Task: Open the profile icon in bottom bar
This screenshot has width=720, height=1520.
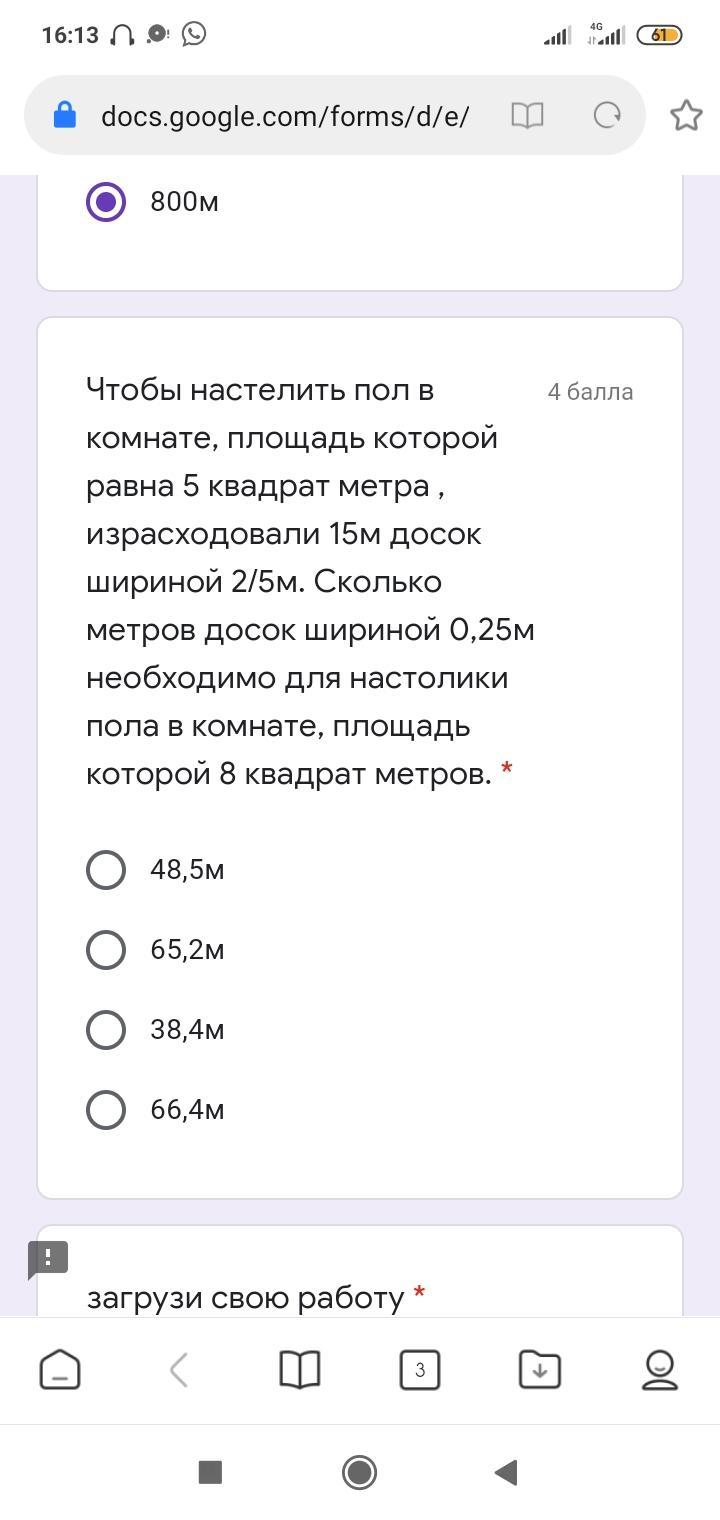Action: point(660,1370)
